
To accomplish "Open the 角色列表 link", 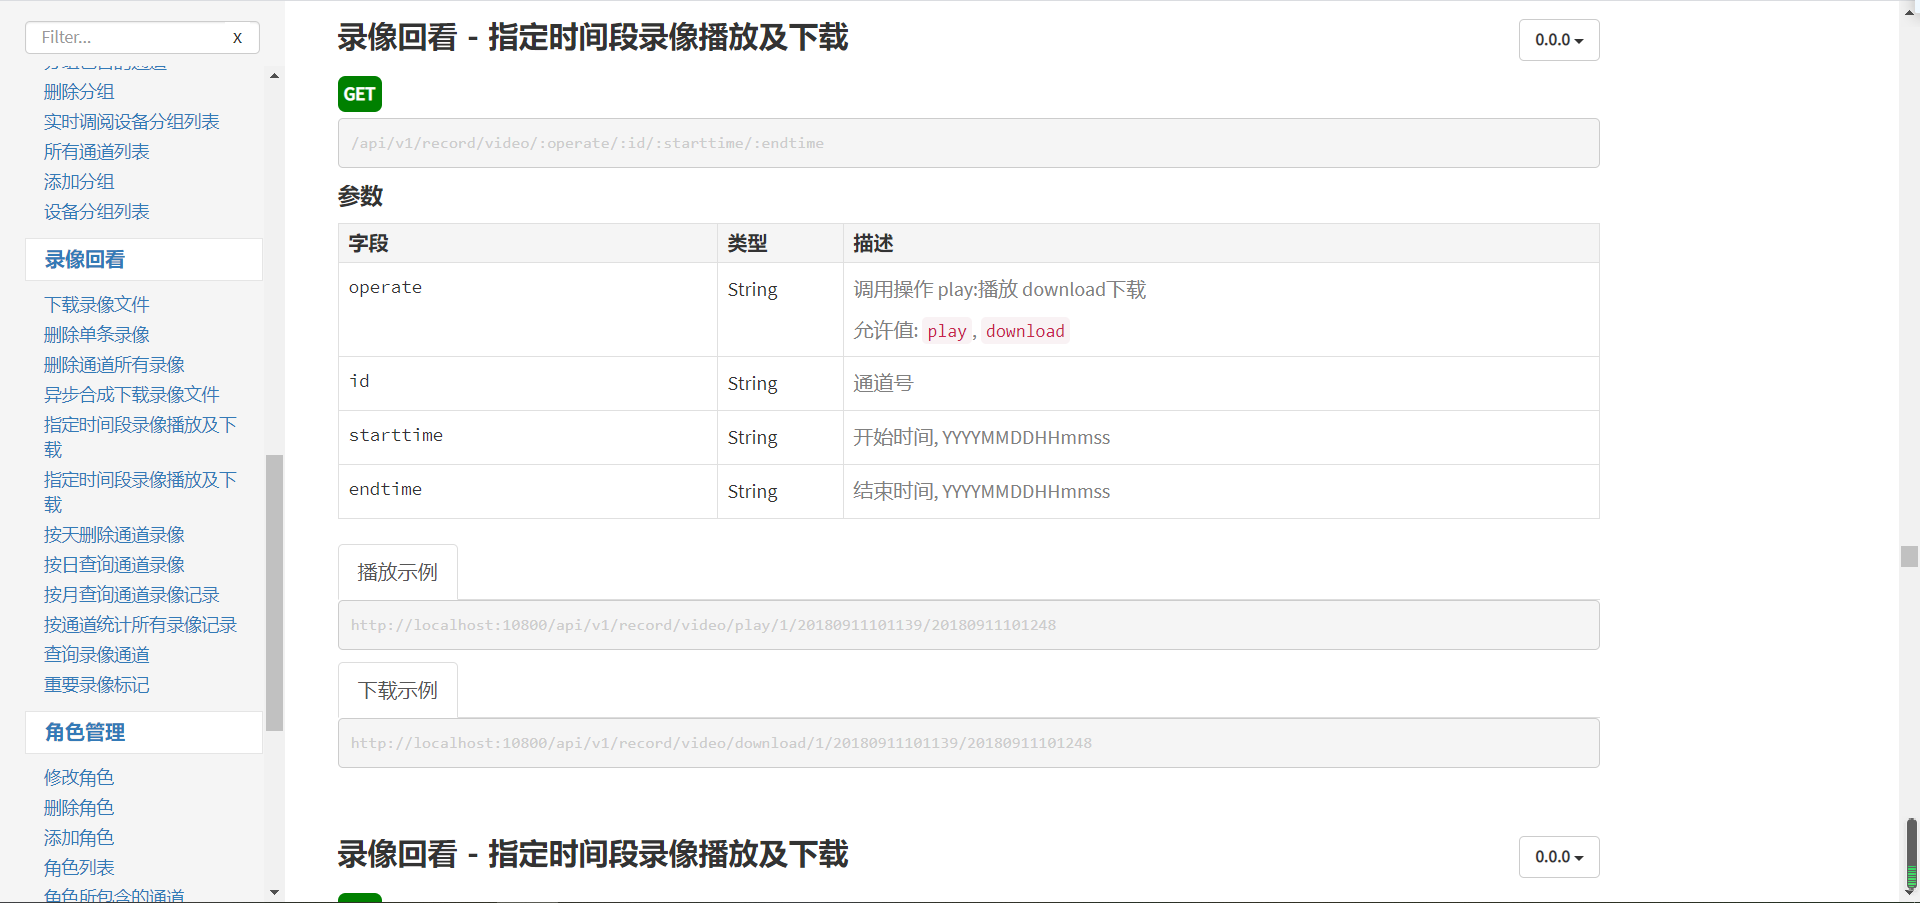I will [x=79, y=868].
